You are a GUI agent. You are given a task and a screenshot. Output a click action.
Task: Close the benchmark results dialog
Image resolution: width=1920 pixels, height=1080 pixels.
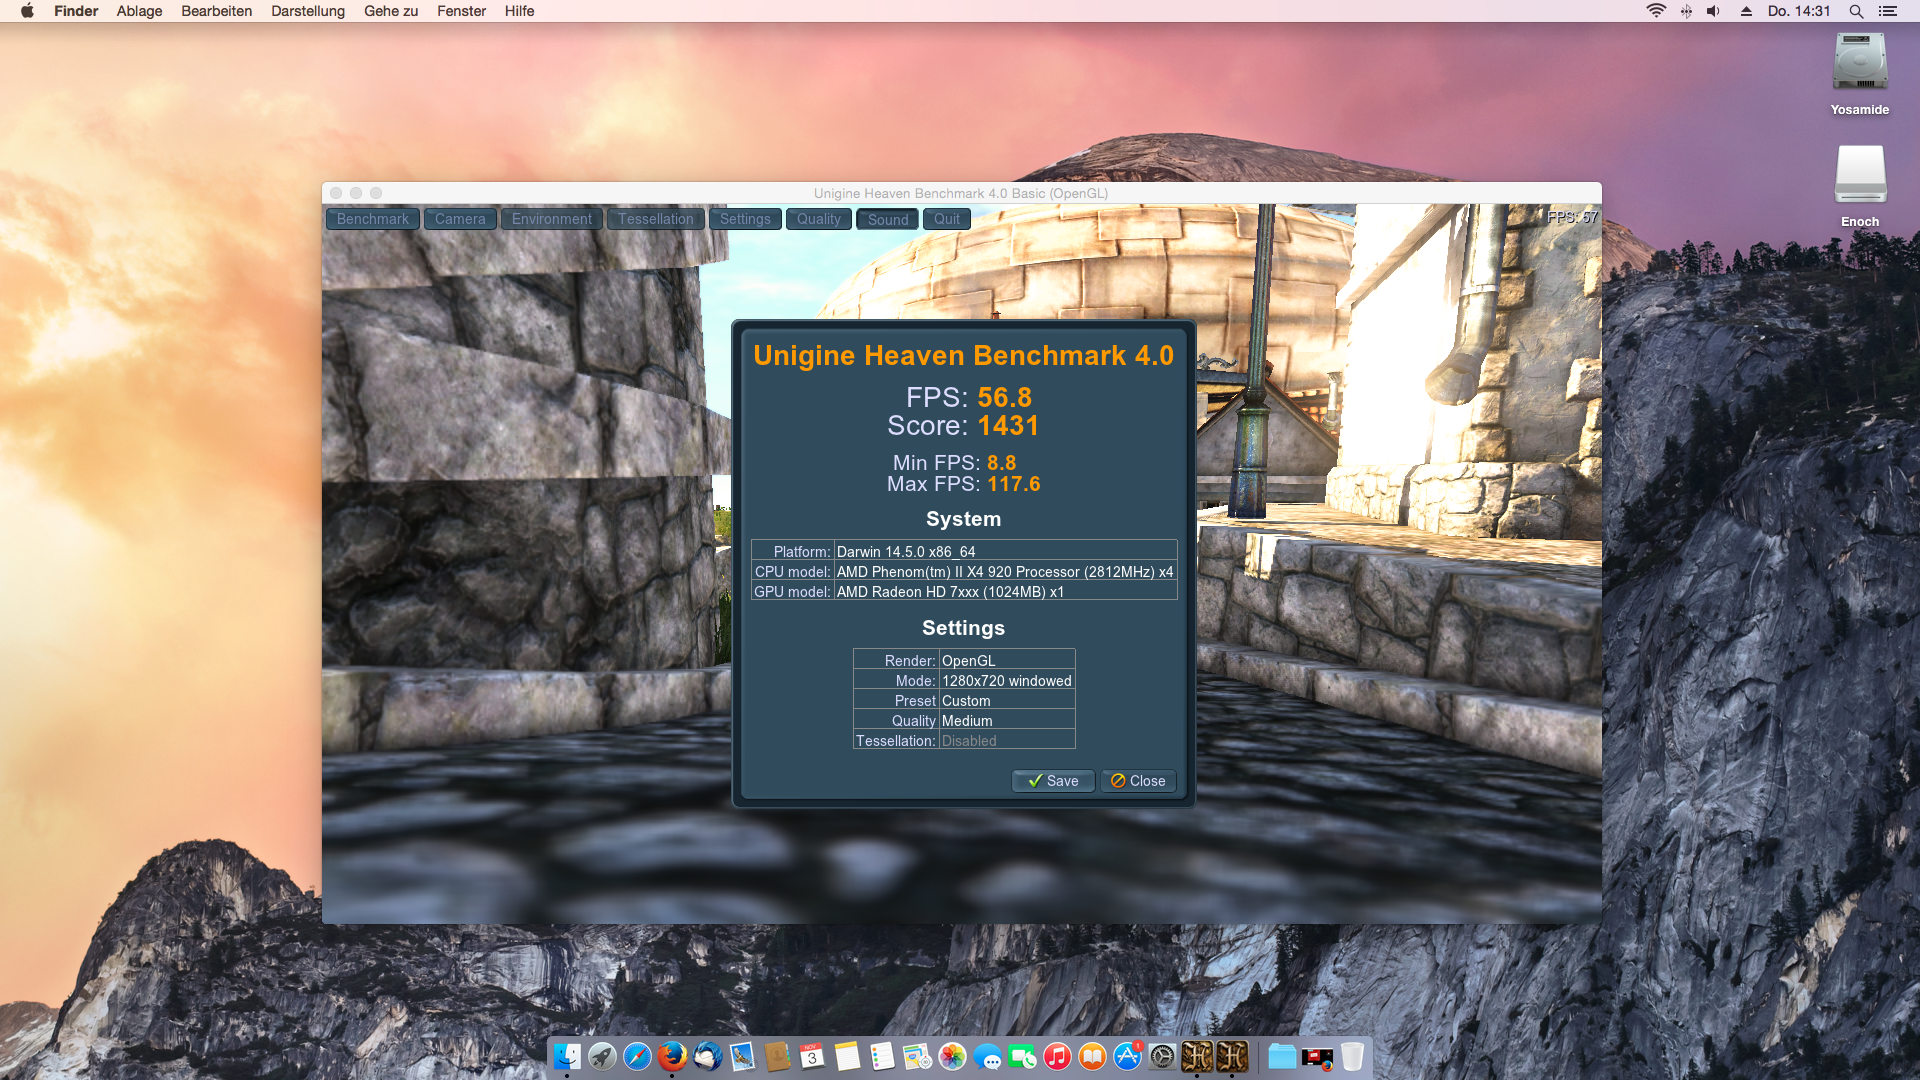pos(1138,781)
